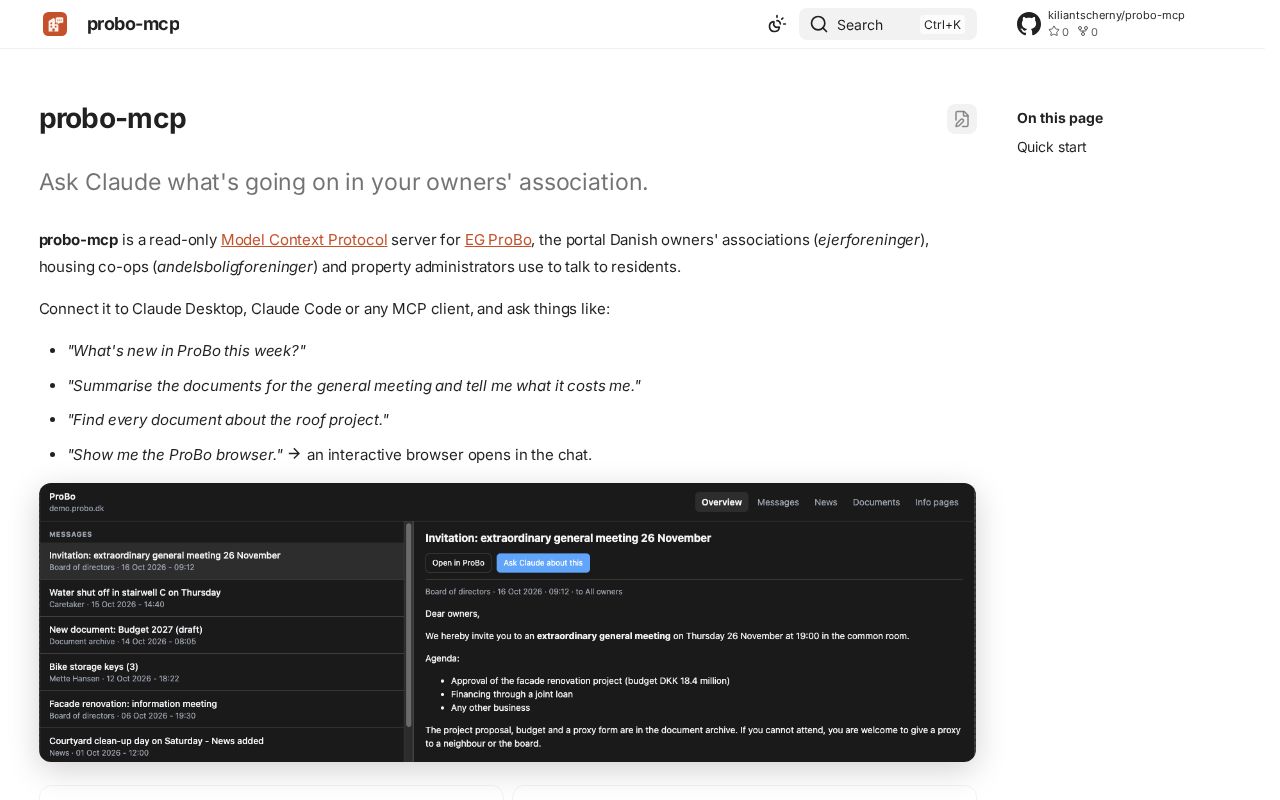
Task: Open the Facade renovation: information meeting message
Action: point(222,709)
